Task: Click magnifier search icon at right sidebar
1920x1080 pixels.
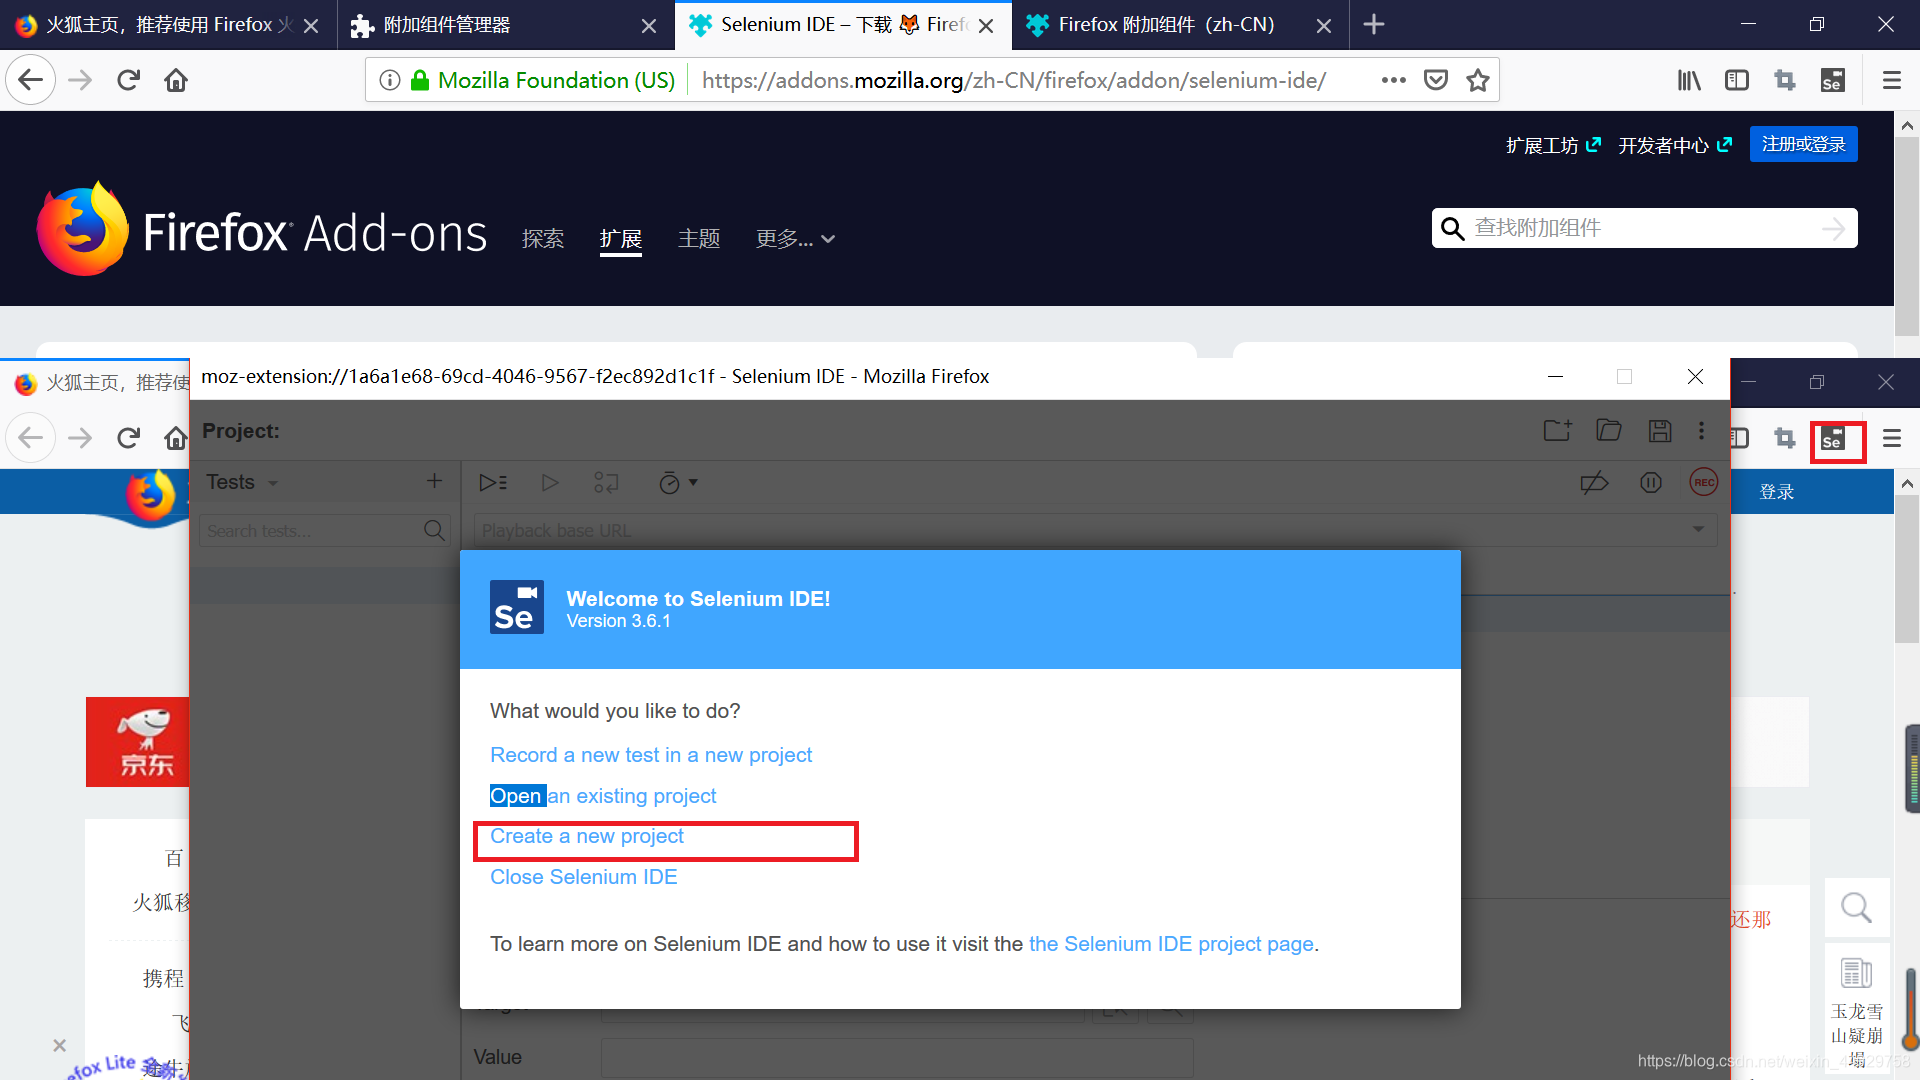Action: (1856, 908)
